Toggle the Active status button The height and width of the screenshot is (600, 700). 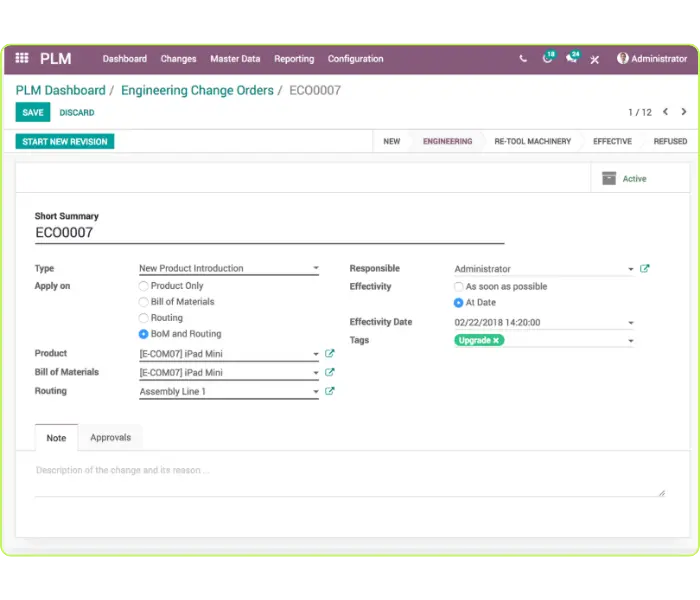coord(640,178)
